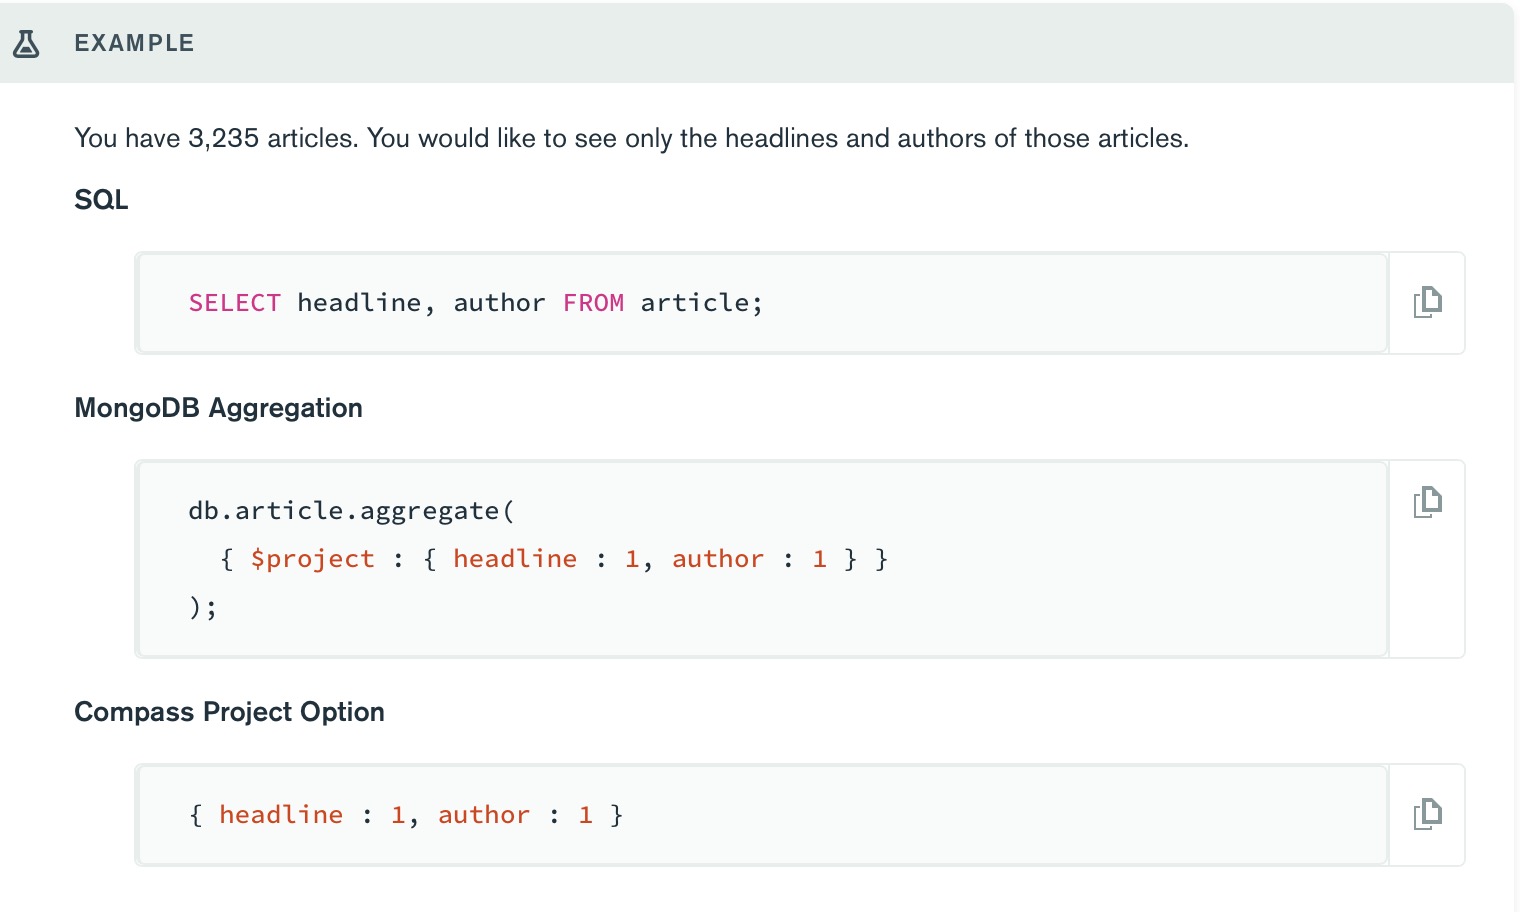Click the EXAMPLE header label
The width and height of the screenshot is (1520, 912).
pyautogui.click(x=134, y=43)
